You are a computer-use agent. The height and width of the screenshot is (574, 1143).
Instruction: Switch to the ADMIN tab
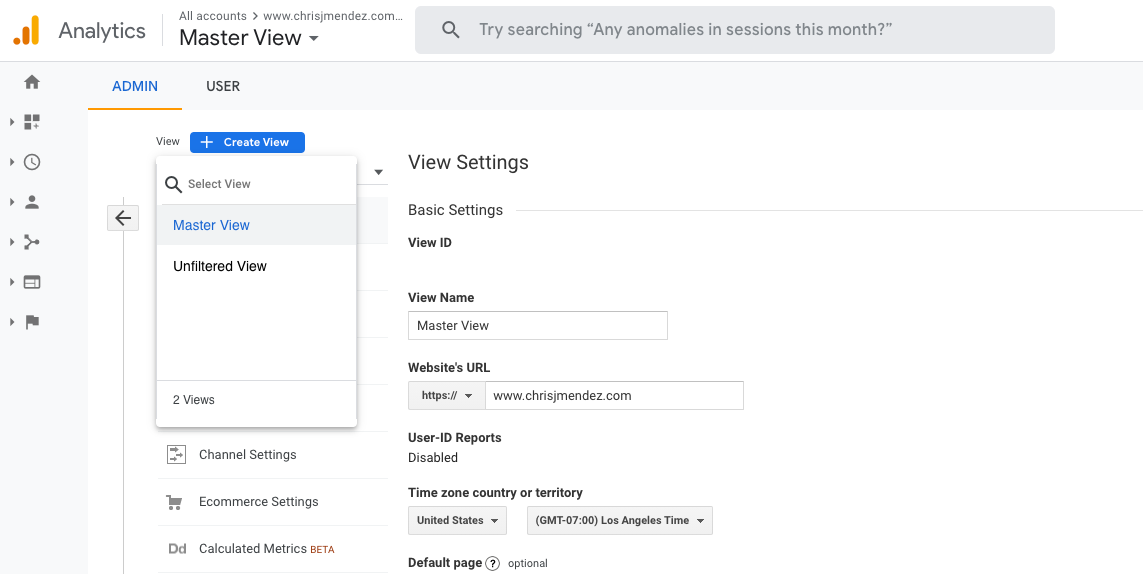(135, 86)
